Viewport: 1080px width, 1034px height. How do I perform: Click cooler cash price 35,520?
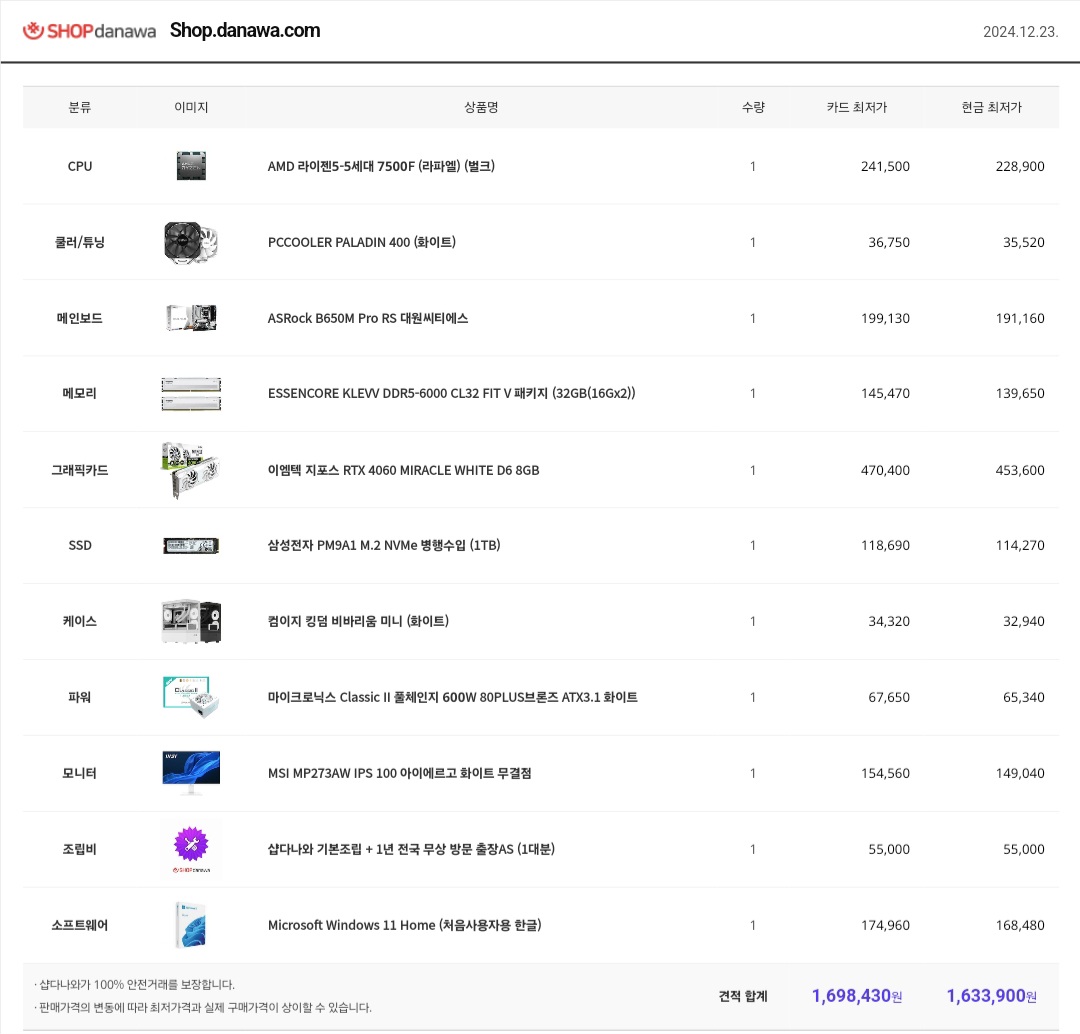(x=1024, y=242)
